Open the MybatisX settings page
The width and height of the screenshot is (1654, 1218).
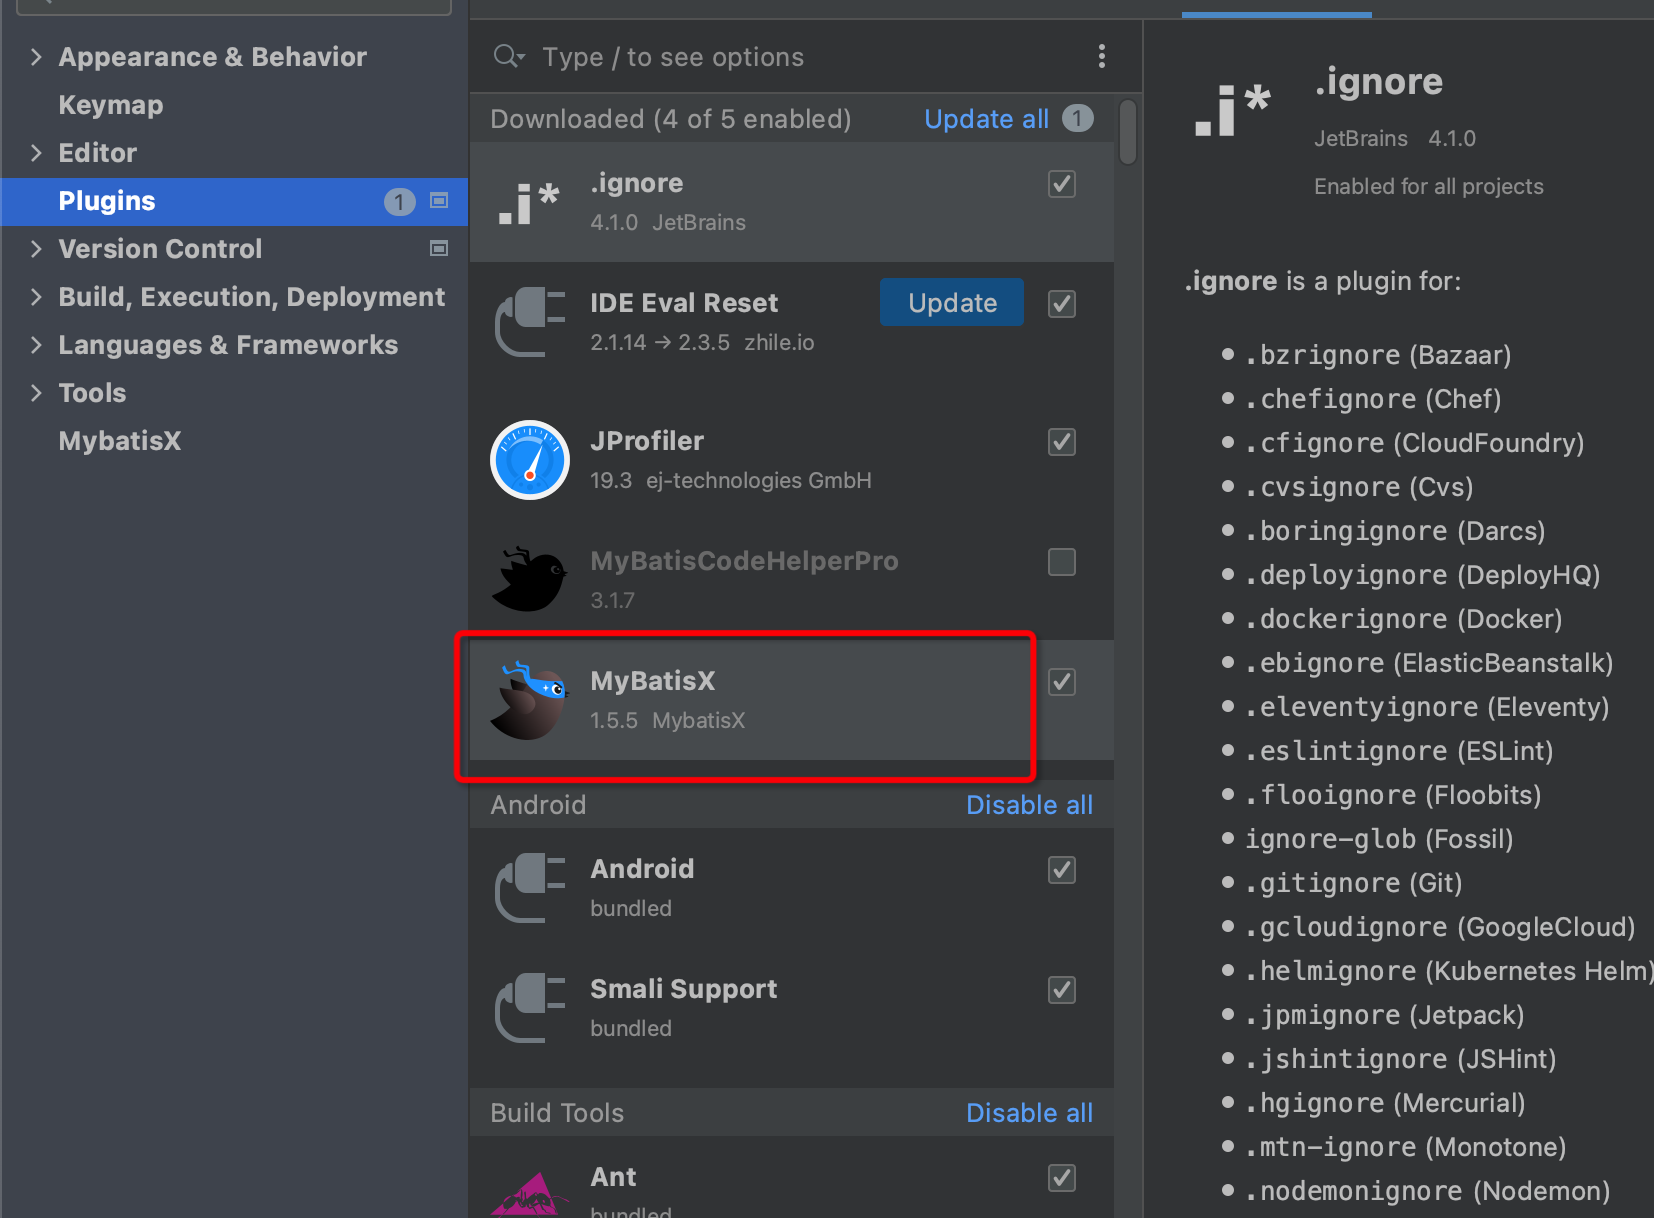coord(120,441)
